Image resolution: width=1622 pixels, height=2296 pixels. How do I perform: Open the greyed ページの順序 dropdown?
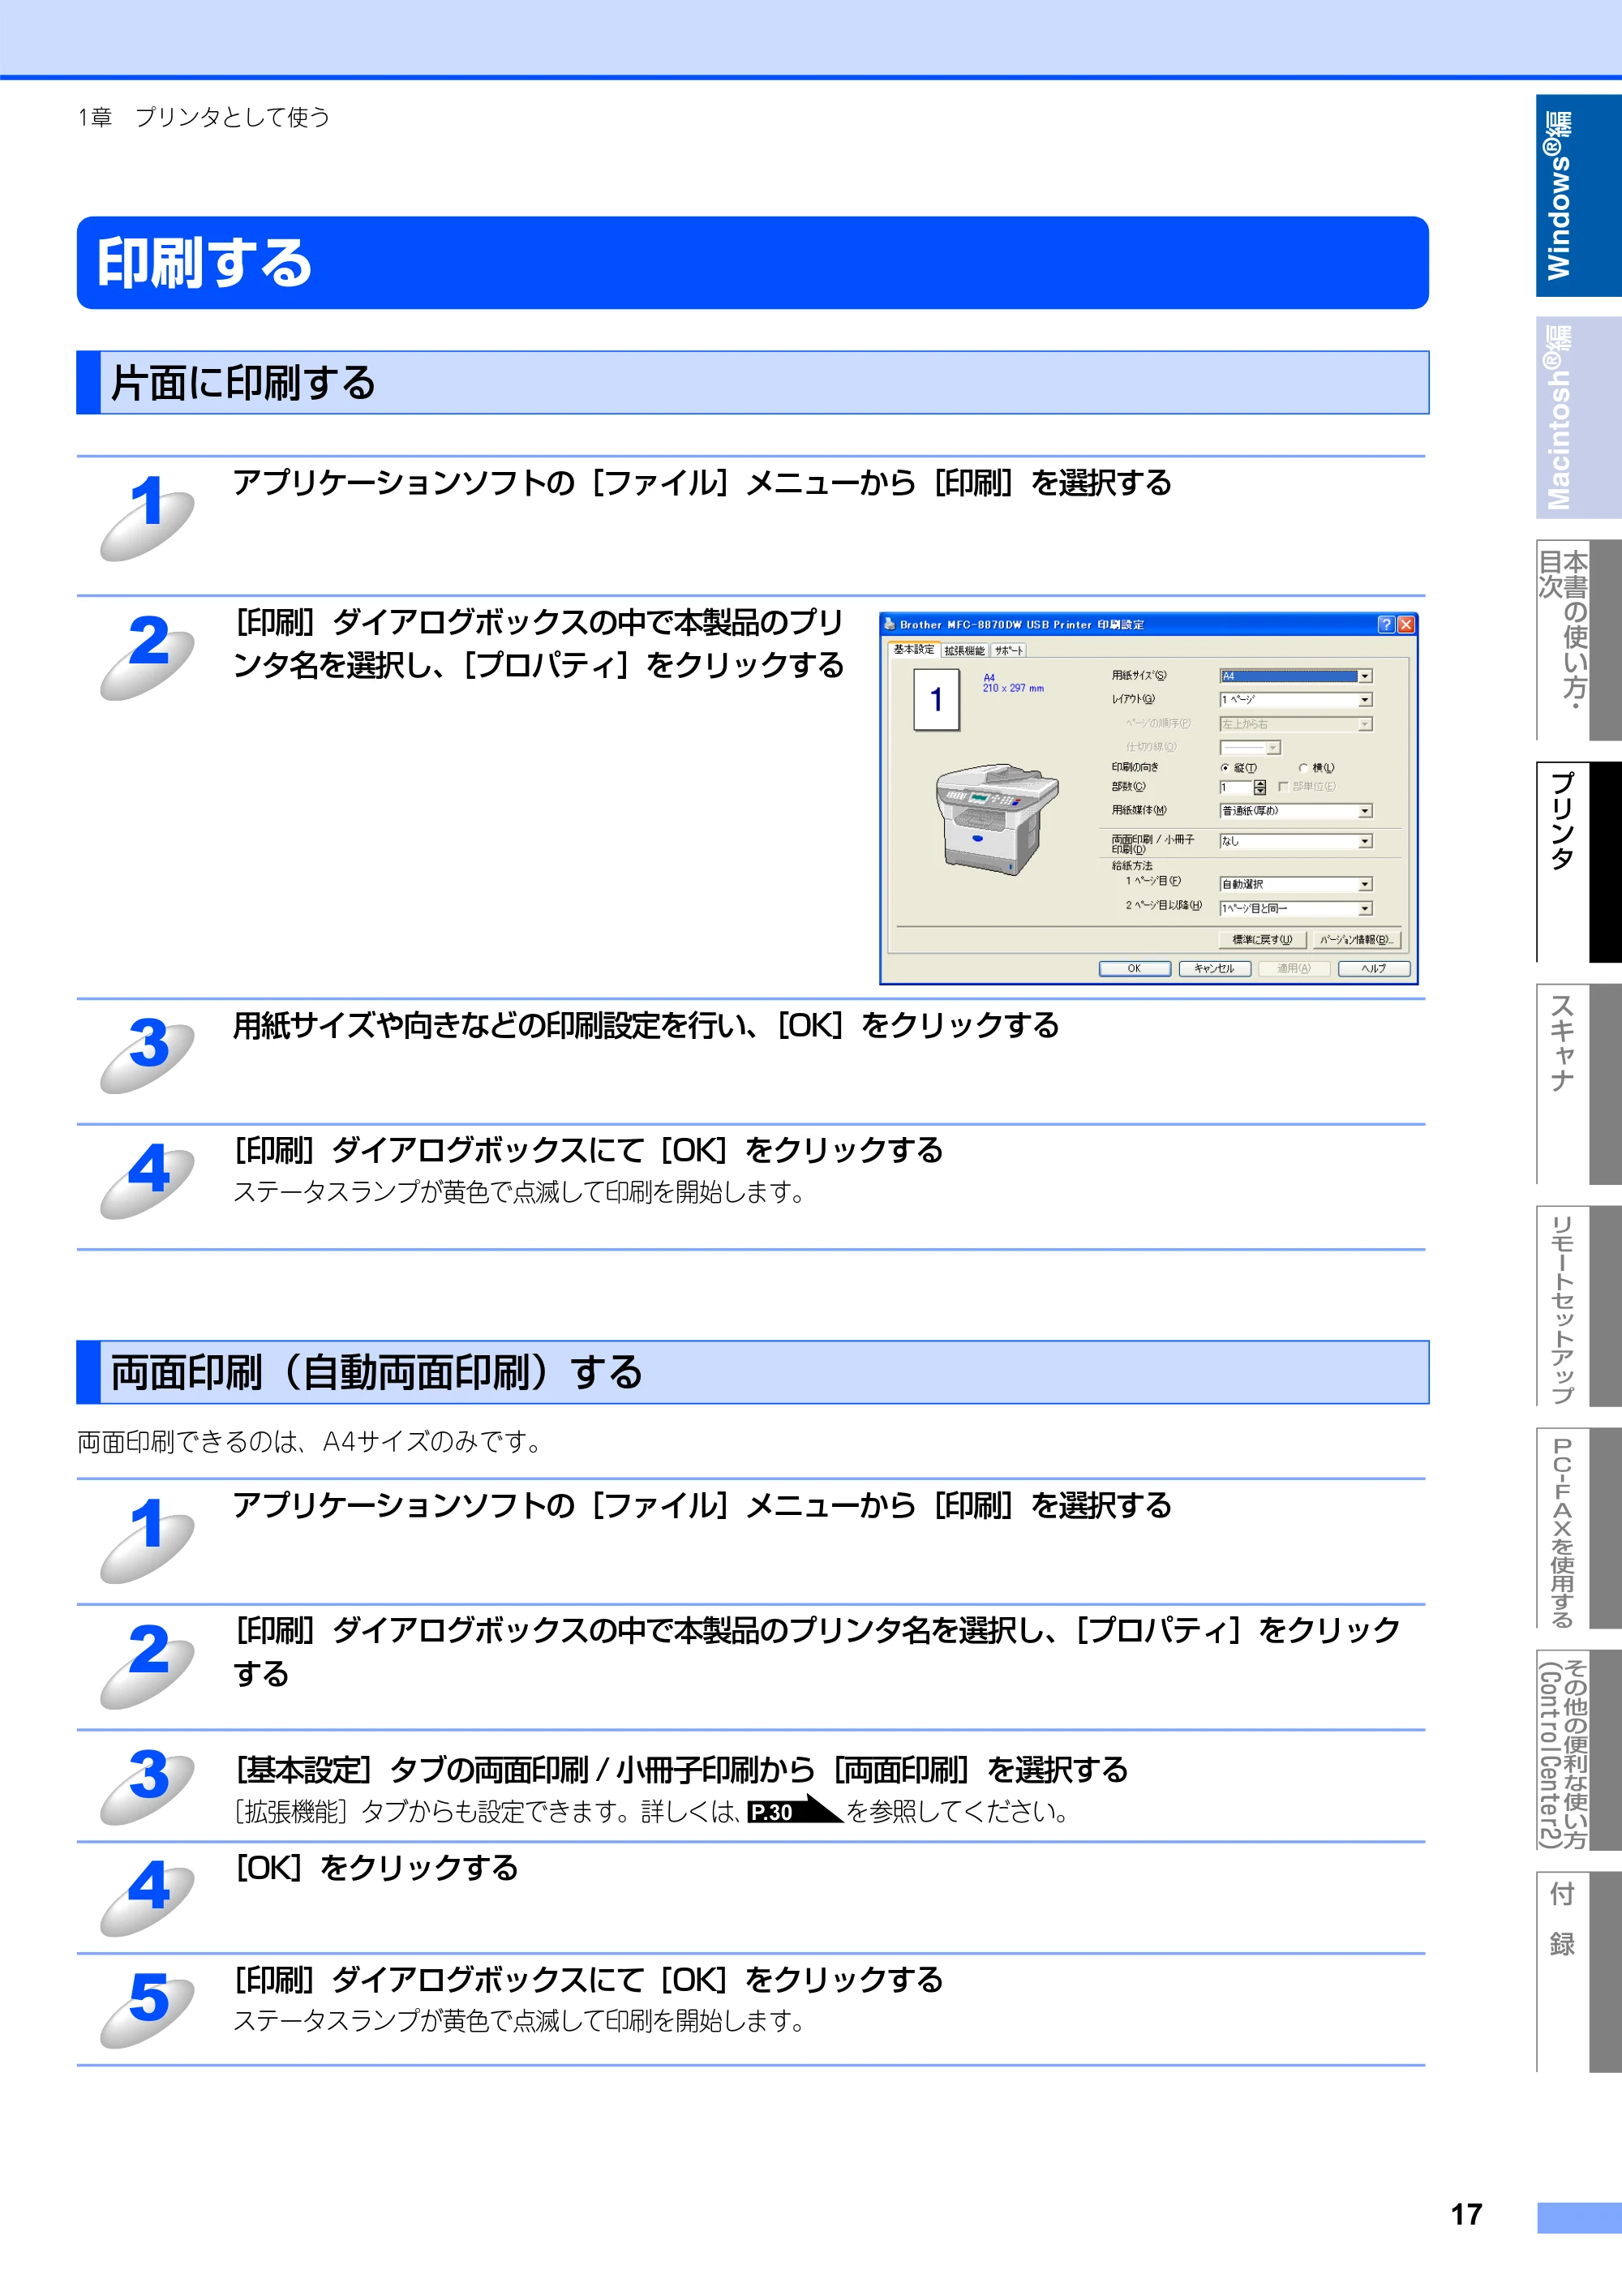(1296, 724)
